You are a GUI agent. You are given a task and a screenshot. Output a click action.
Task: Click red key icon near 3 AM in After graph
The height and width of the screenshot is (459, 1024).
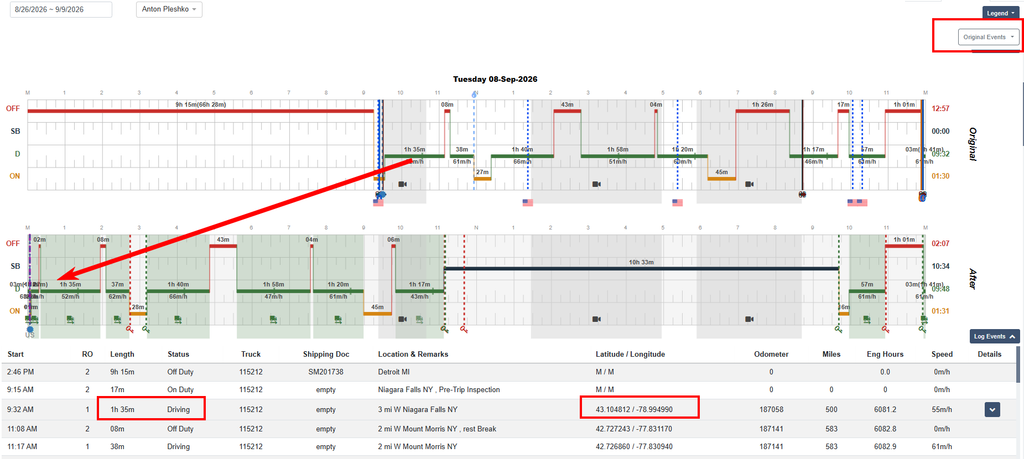coord(130,330)
